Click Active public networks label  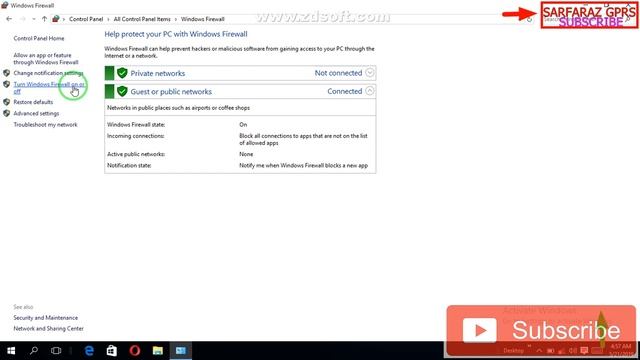click(136, 154)
